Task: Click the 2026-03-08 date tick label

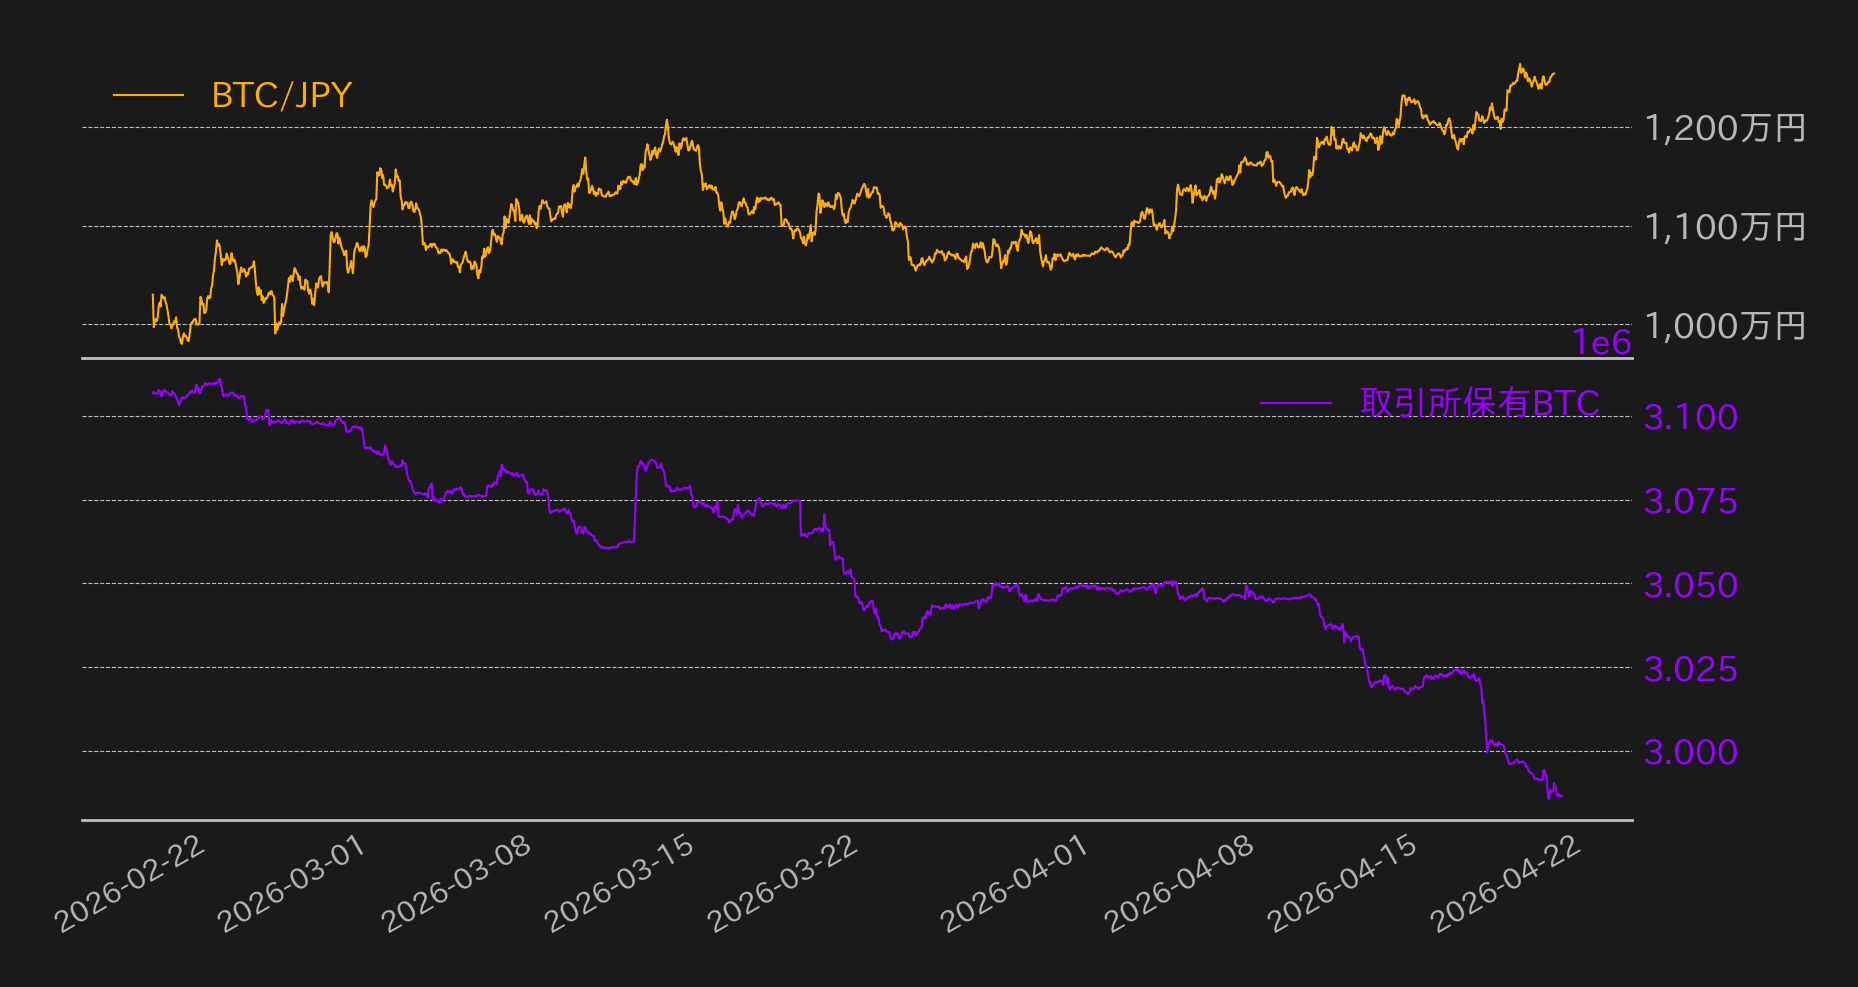Action: (x=457, y=885)
